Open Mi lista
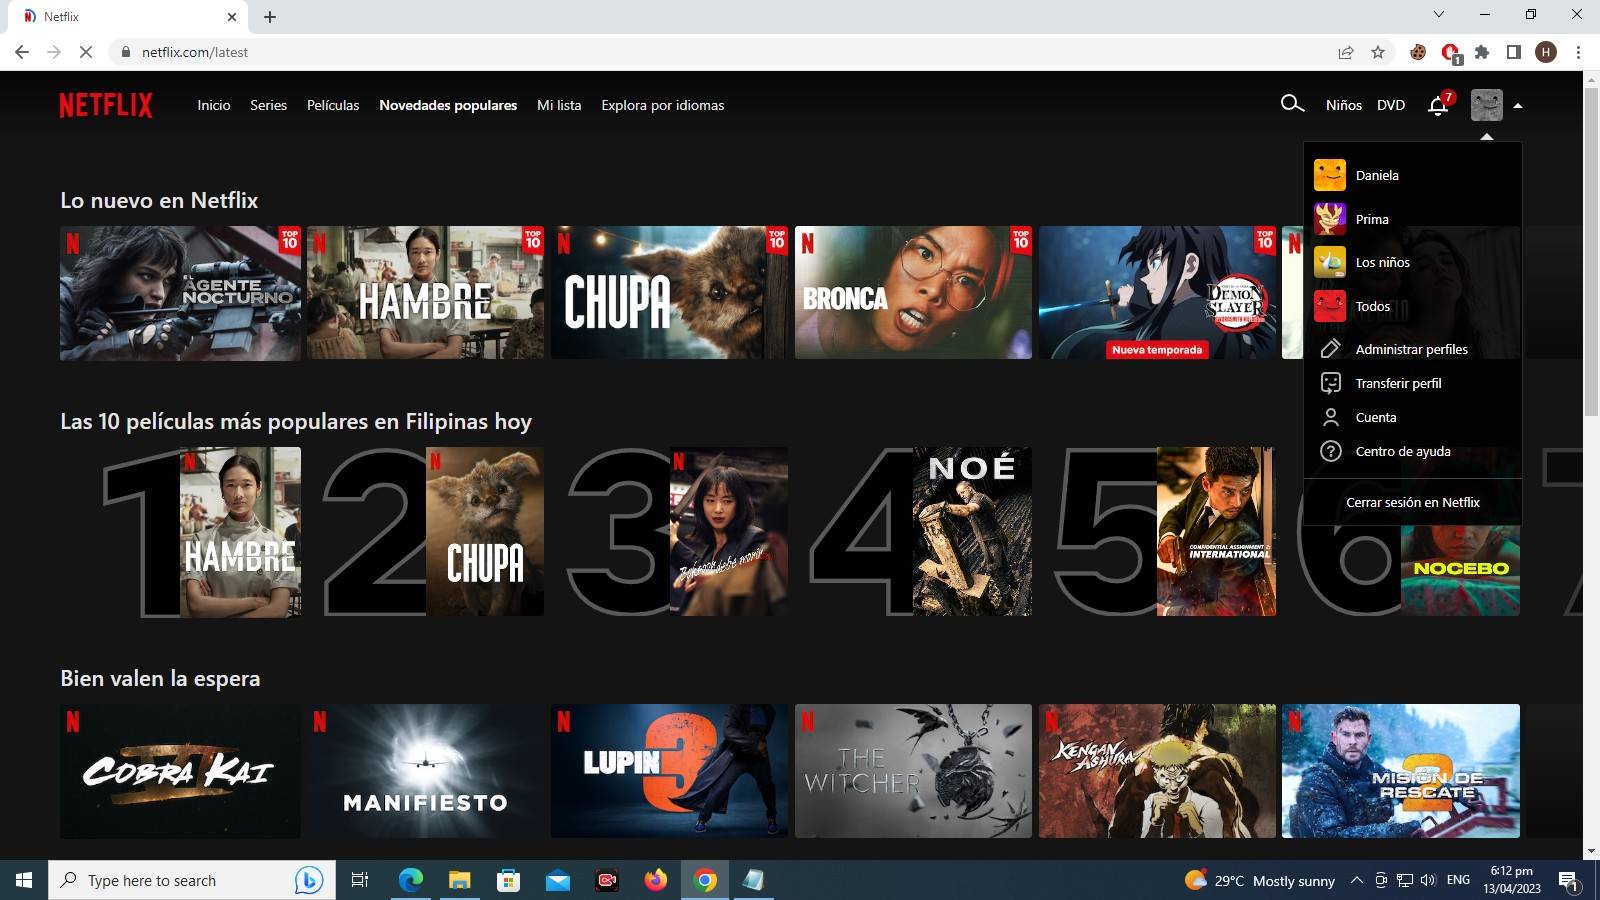The width and height of the screenshot is (1600, 900). (559, 105)
